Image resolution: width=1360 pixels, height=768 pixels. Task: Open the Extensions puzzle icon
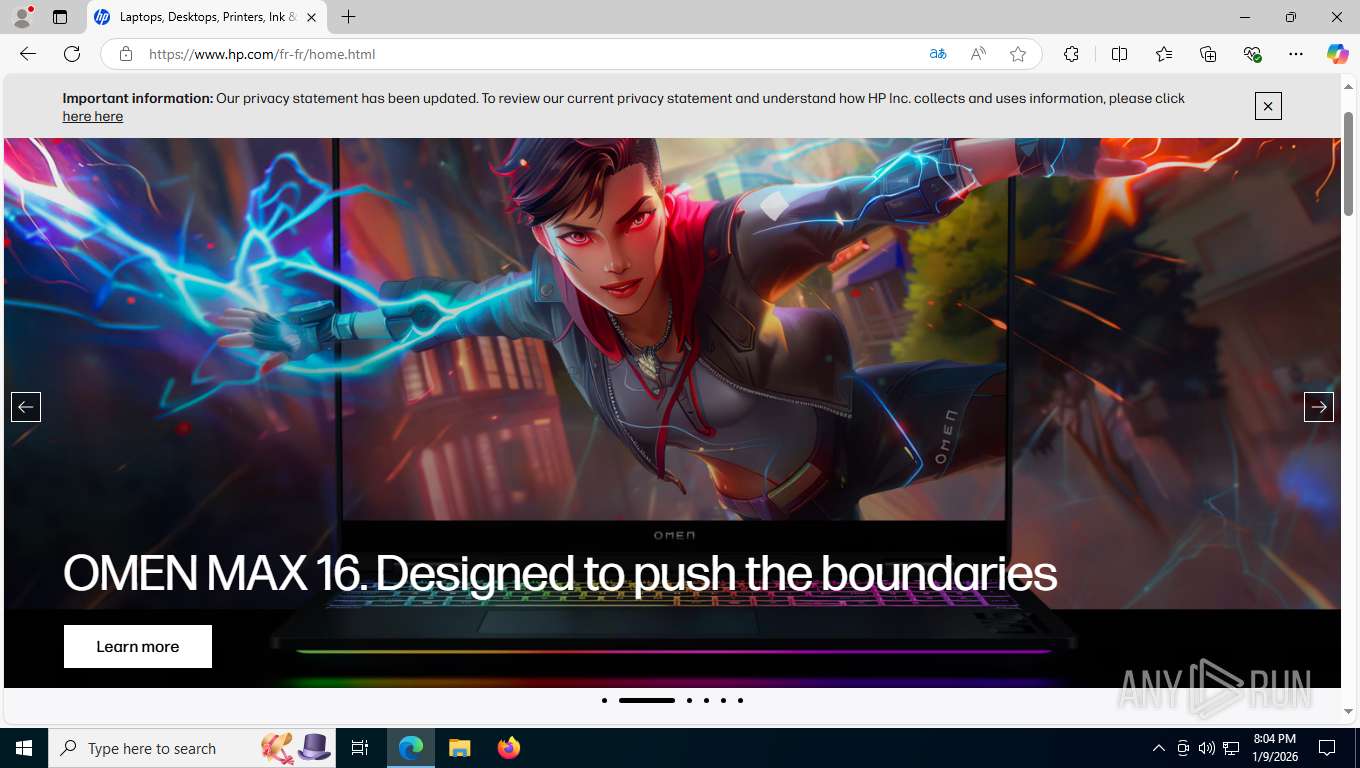[1071, 54]
